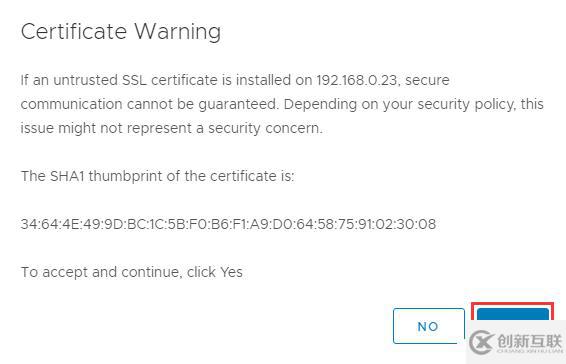Click the circular watermark logo icon
This screenshot has width=566, height=364.
tap(482, 342)
